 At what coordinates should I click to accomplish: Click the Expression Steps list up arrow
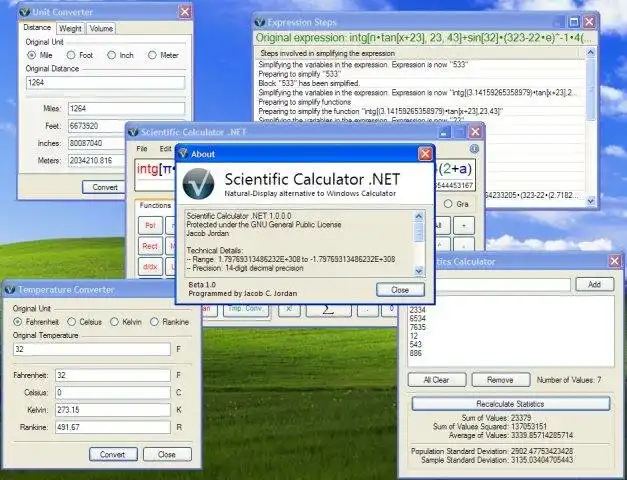click(591, 52)
